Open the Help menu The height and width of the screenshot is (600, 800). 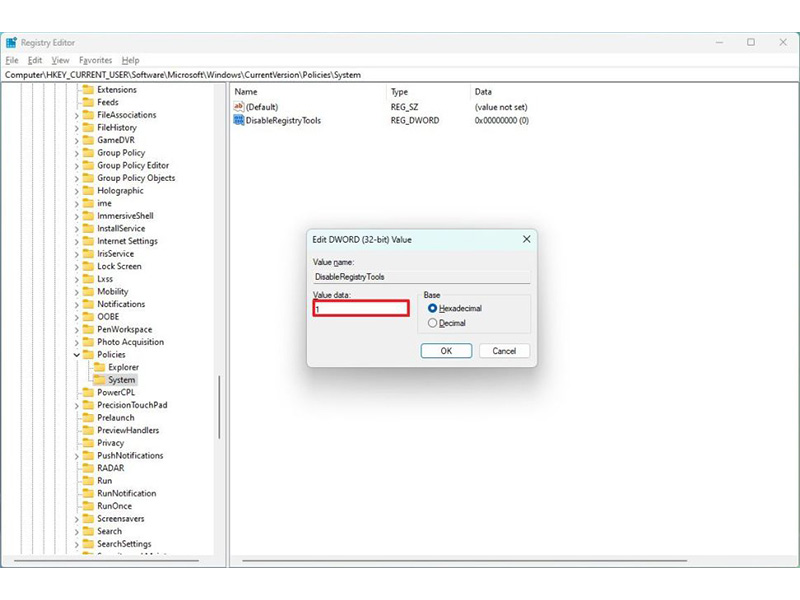tap(131, 60)
